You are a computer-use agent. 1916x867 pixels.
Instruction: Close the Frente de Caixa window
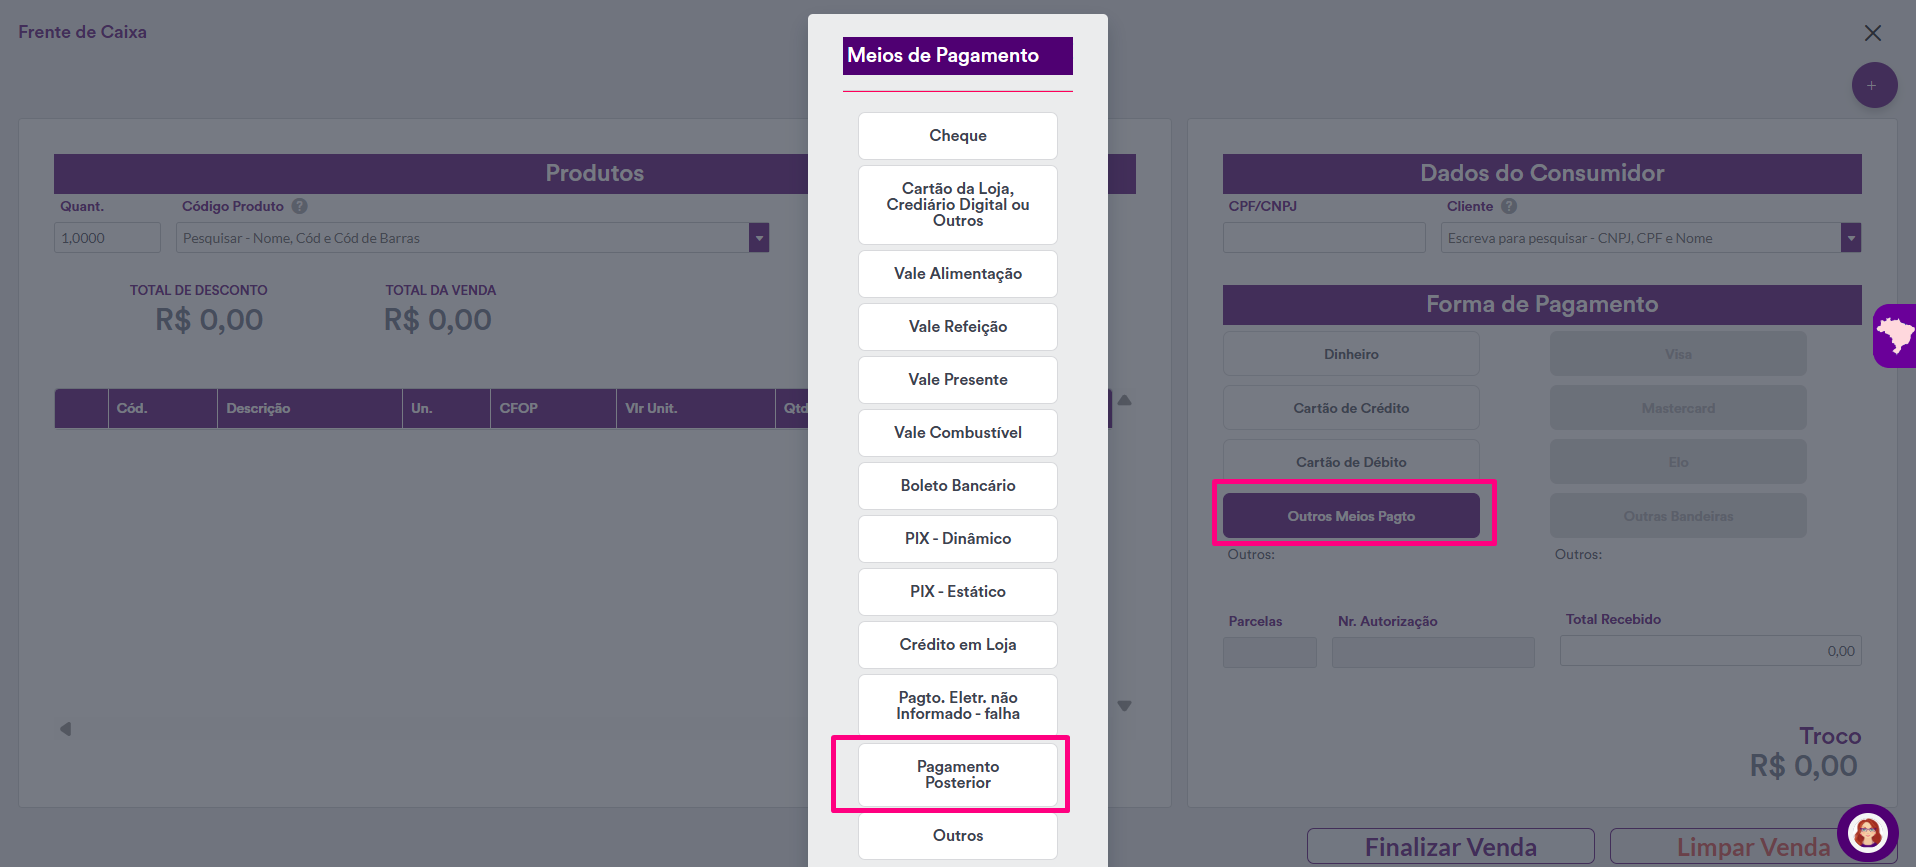pos(1872,33)
